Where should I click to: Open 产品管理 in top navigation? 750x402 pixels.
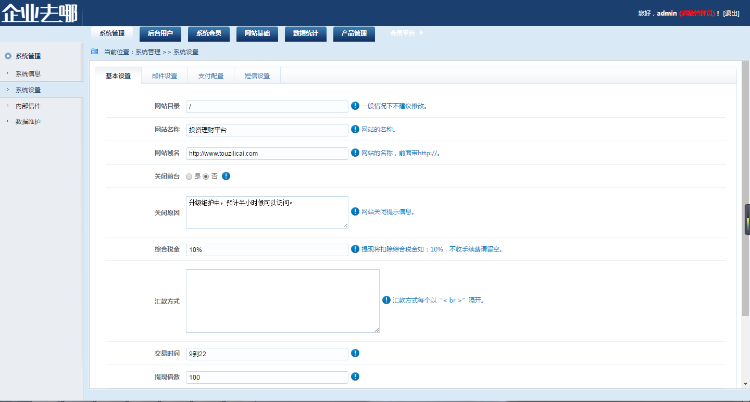coord(354,34)
